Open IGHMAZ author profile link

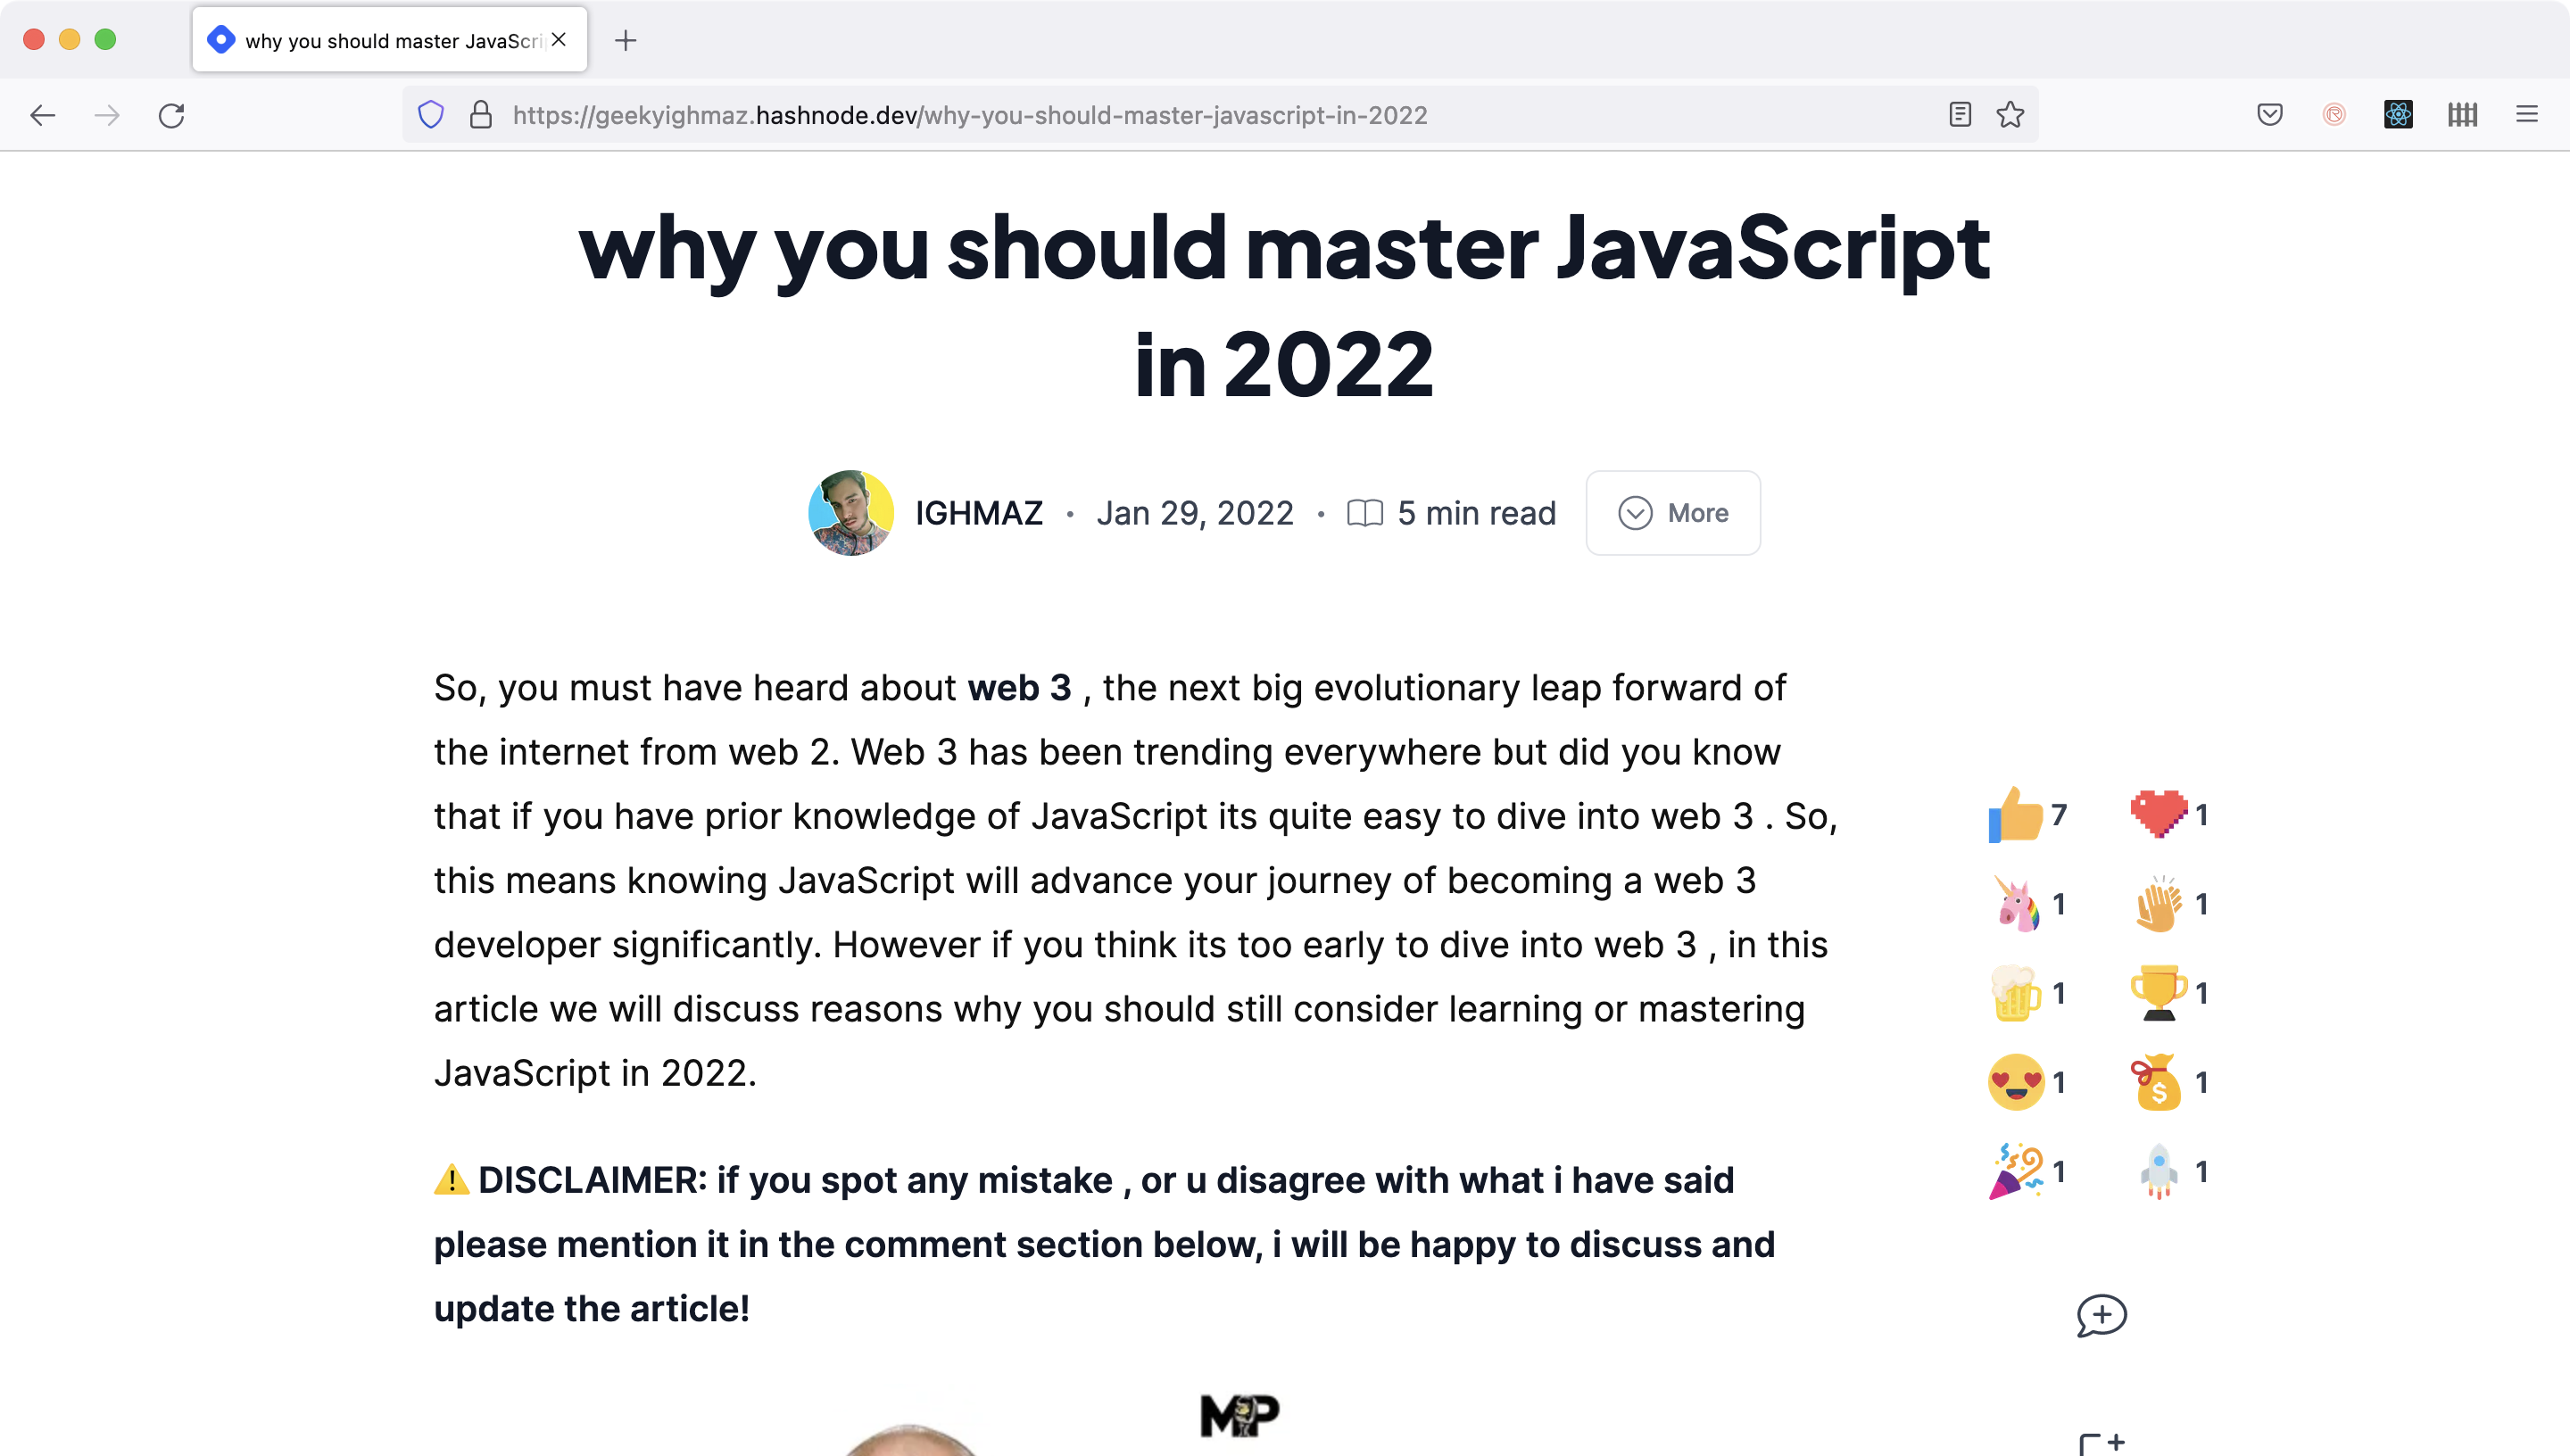click(979, 513)
